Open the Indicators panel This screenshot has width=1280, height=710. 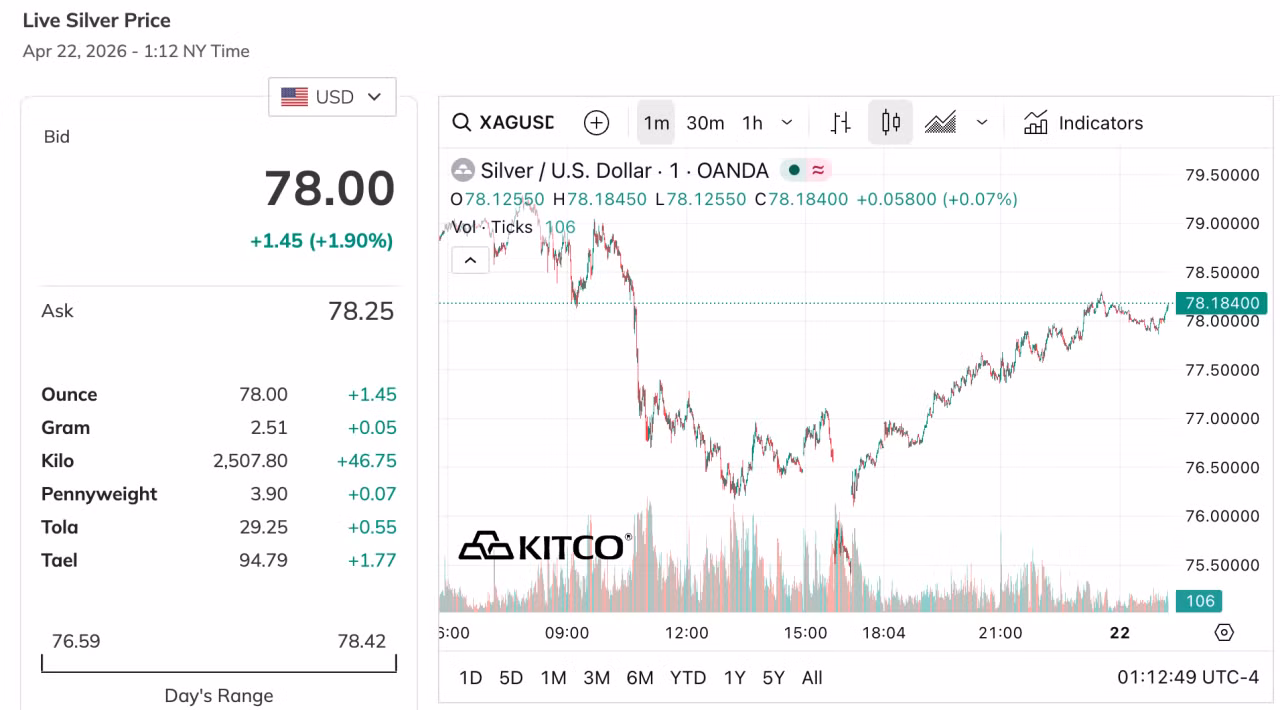(x=1083, y=123)
